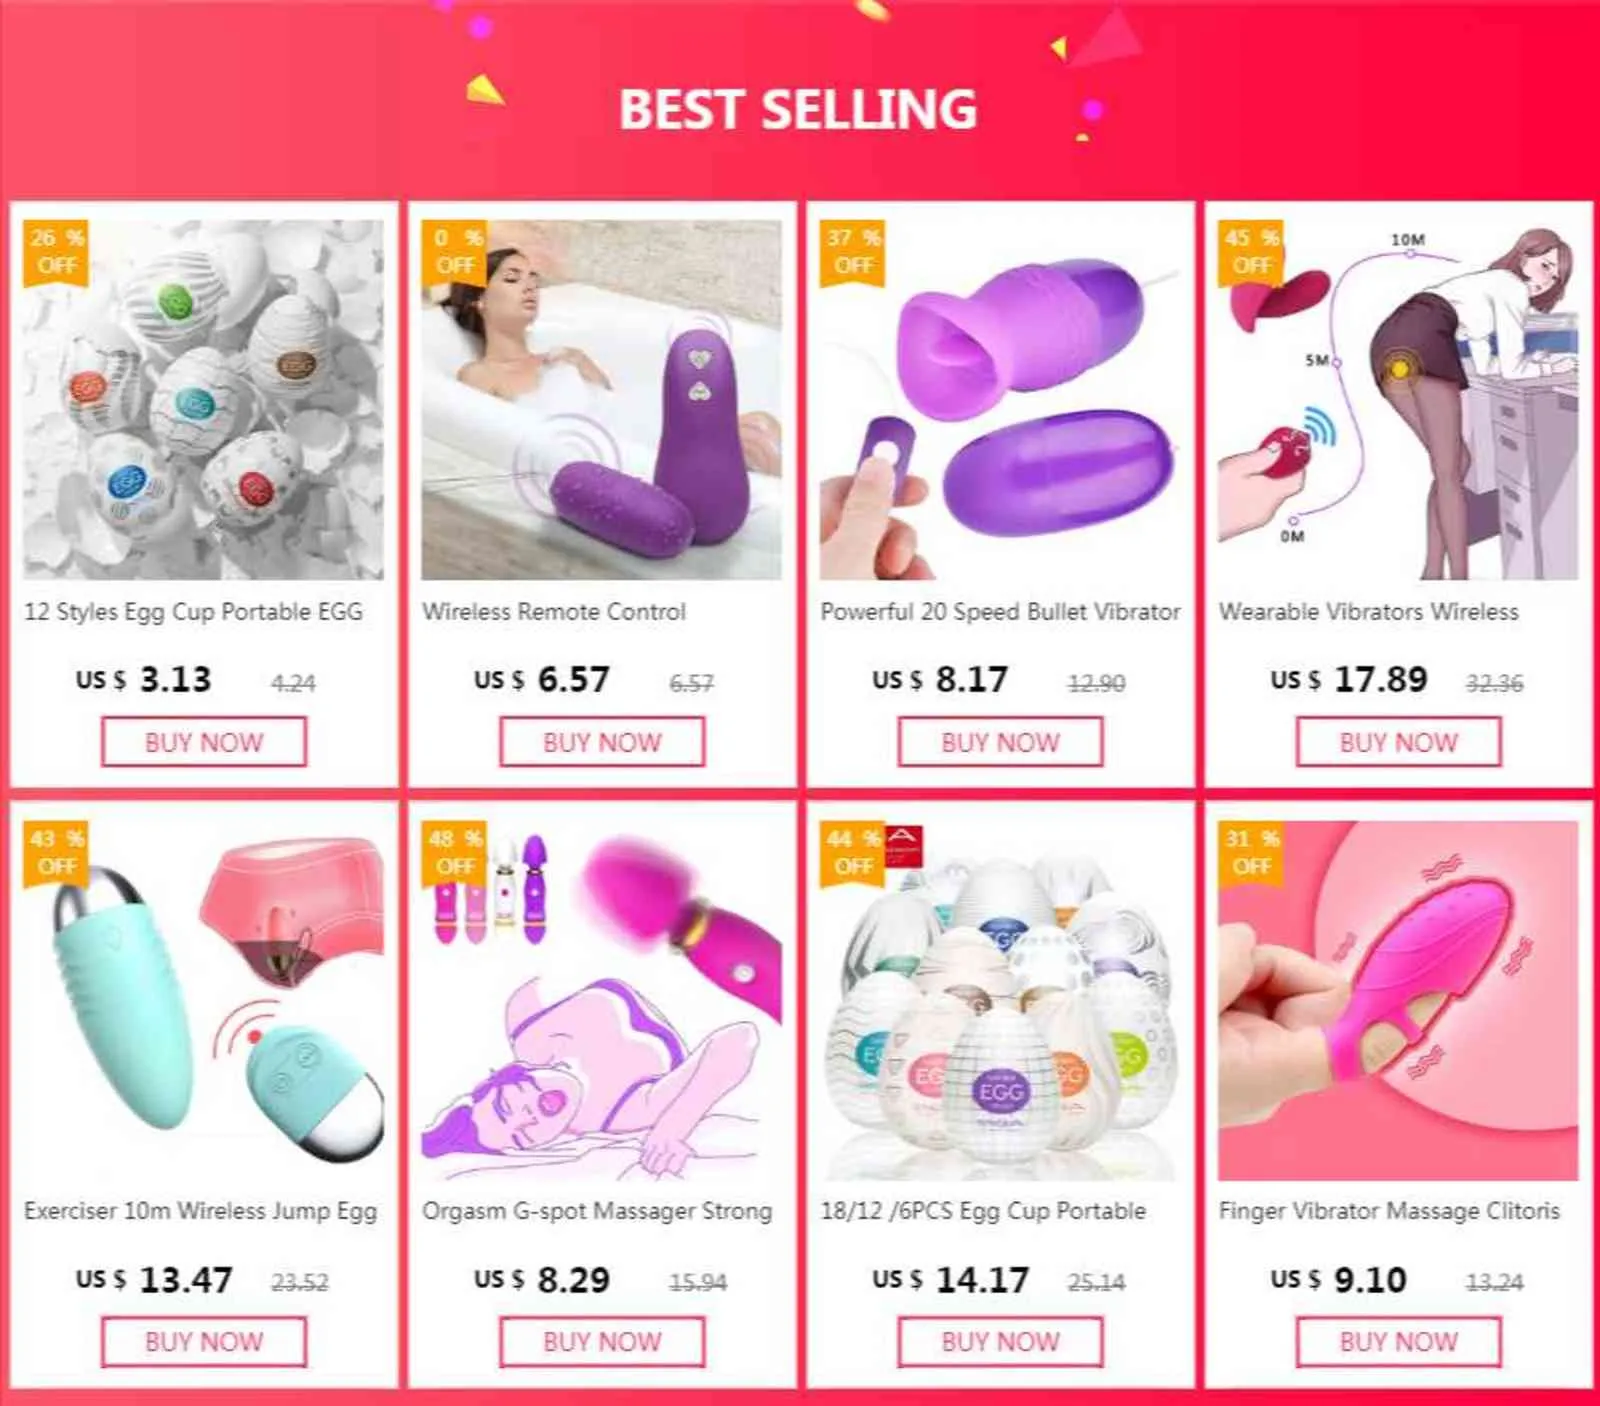Click the 45% OFF discount badge
1600x1406 pixels.
pyautogui.click(x=1251, y=252)
